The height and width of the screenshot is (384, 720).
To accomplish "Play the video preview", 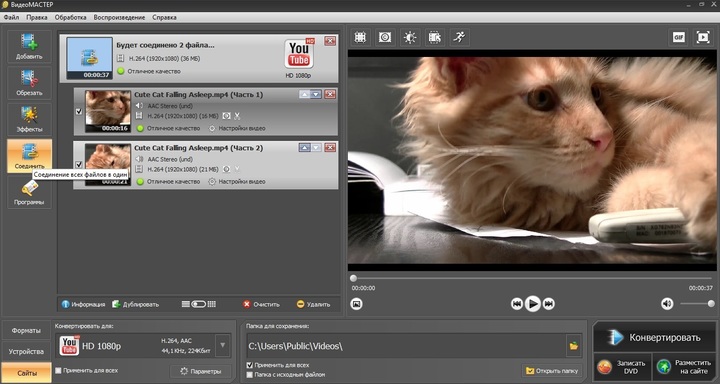I will (x=533, y=304).
